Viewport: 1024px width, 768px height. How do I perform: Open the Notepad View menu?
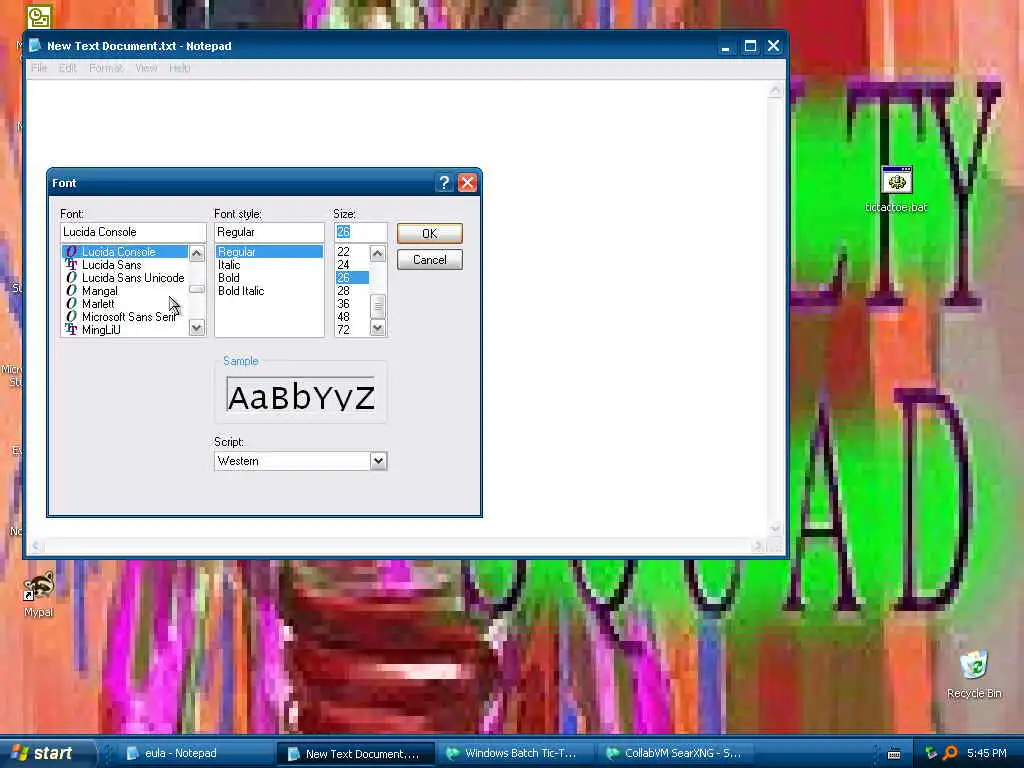pyautogui.click(x=146, y=68)
